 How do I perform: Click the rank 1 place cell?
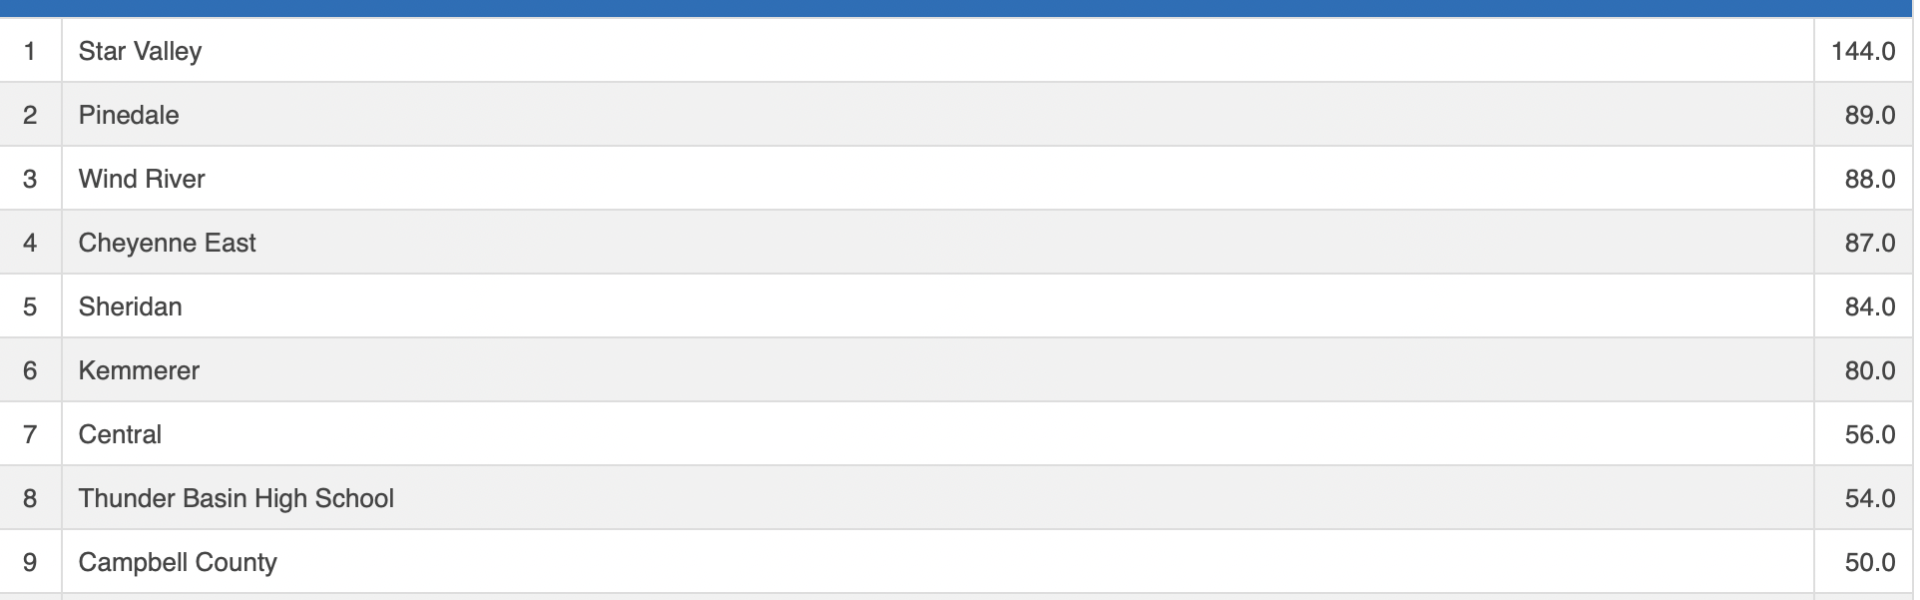pyautogui.click(x=30, y=51)
